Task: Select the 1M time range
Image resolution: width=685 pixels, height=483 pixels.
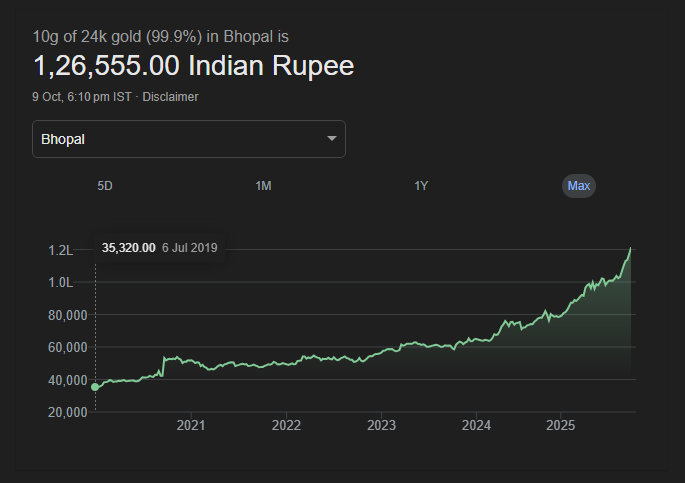Action: pyautogui.click(x=263, y=186)
